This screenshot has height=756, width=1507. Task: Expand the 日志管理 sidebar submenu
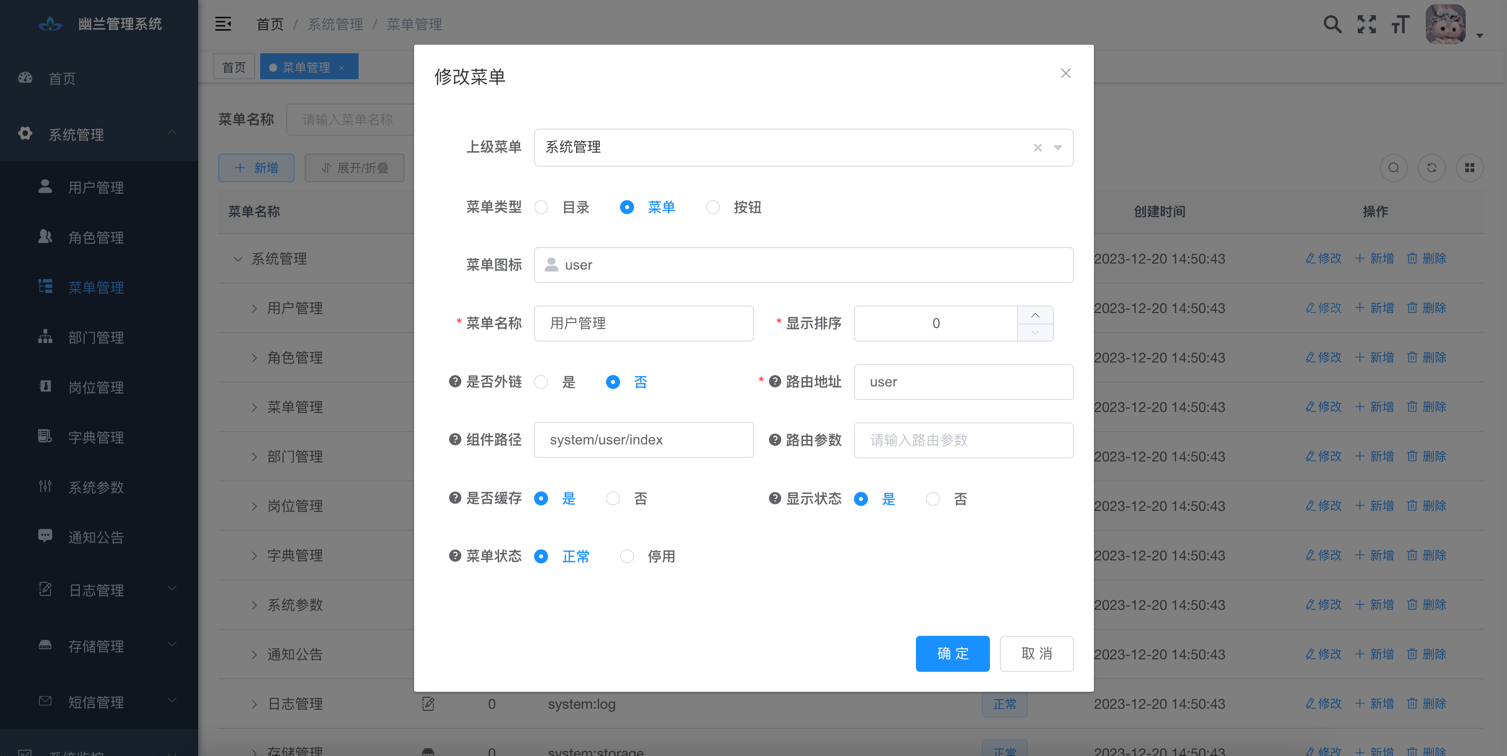coord(97,590)
